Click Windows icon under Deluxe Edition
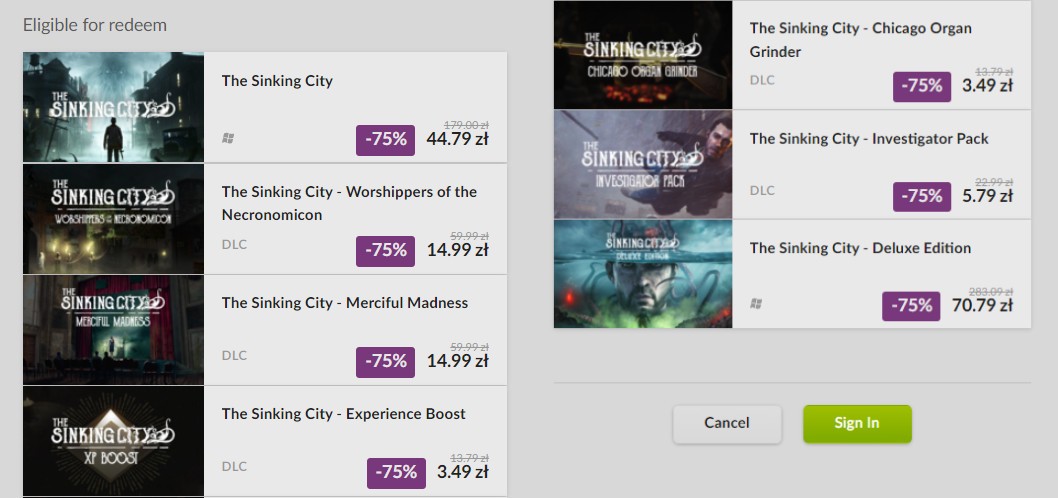This screenshot has height=498, width=1058. 756,304
